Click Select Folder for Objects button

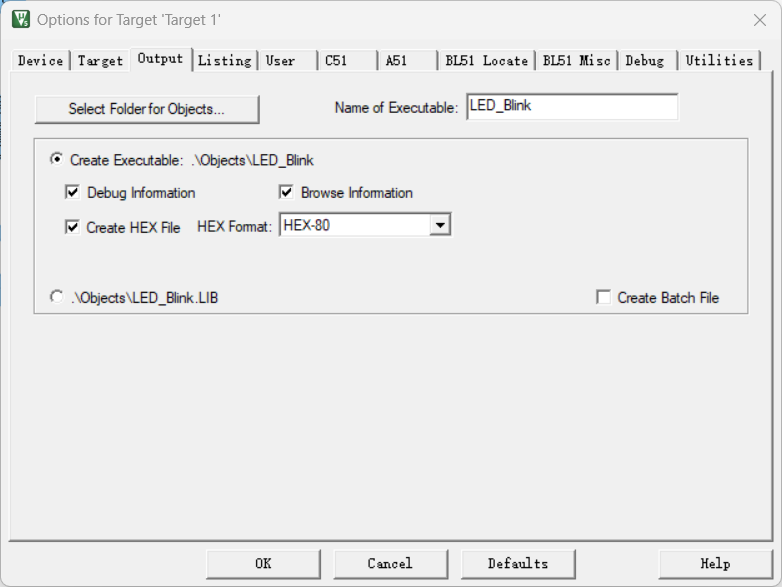point(146,109)
